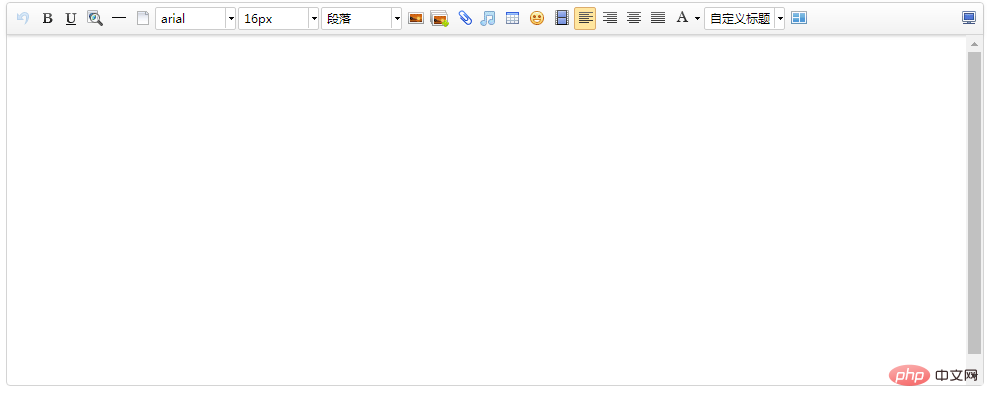This screenshot has height=408, width=988.
Task: Open the 自定义标题 custom heading dropdown
Action: tap(779, 18)
